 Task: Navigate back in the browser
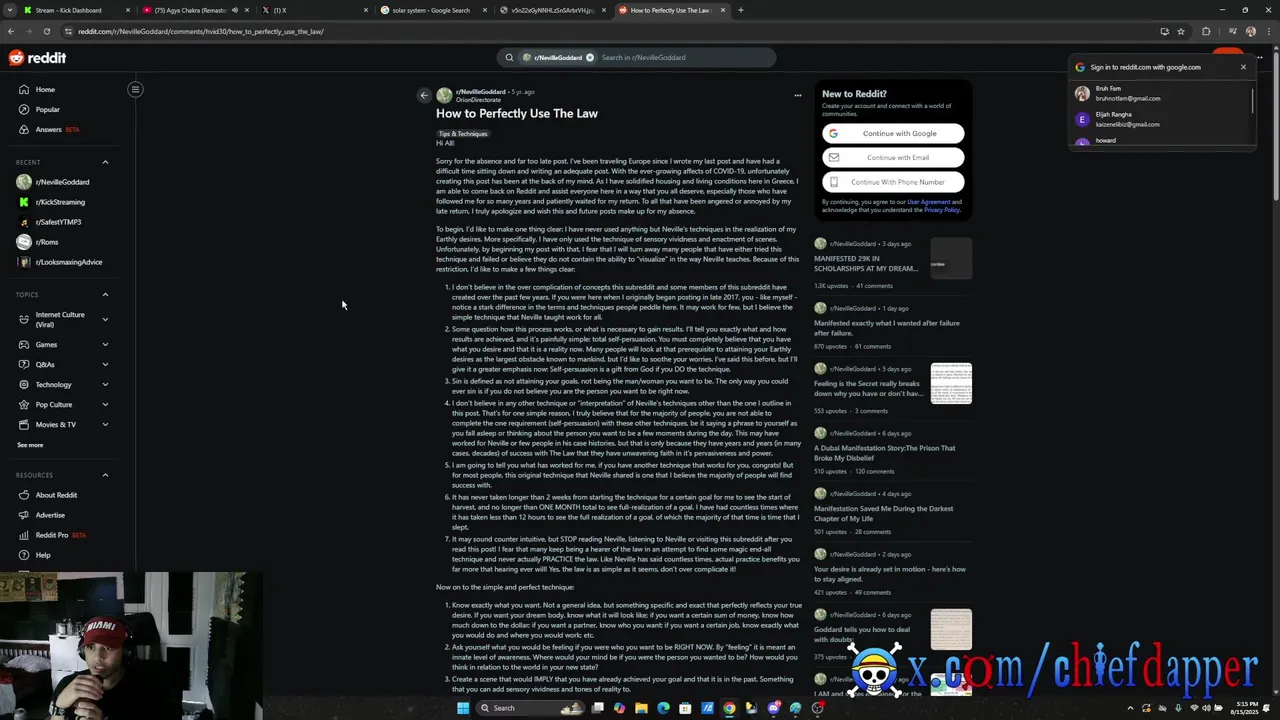[x=11, y=31]
